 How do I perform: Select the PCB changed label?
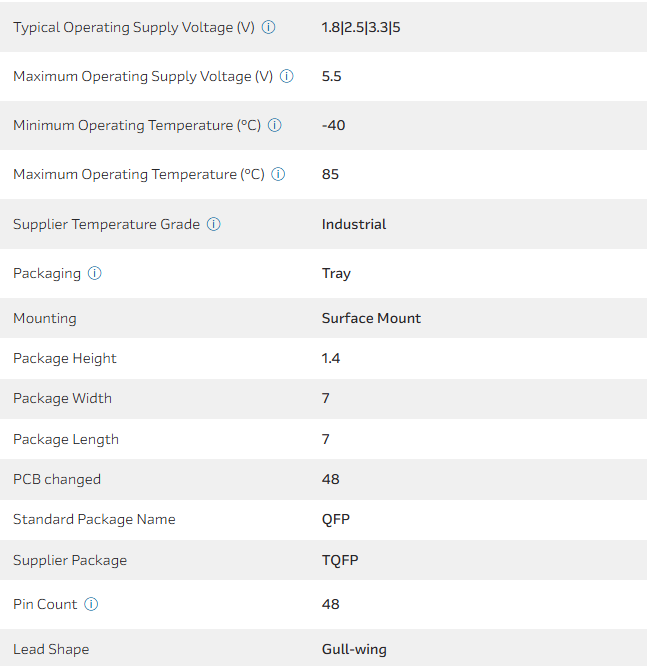(57, 479)
